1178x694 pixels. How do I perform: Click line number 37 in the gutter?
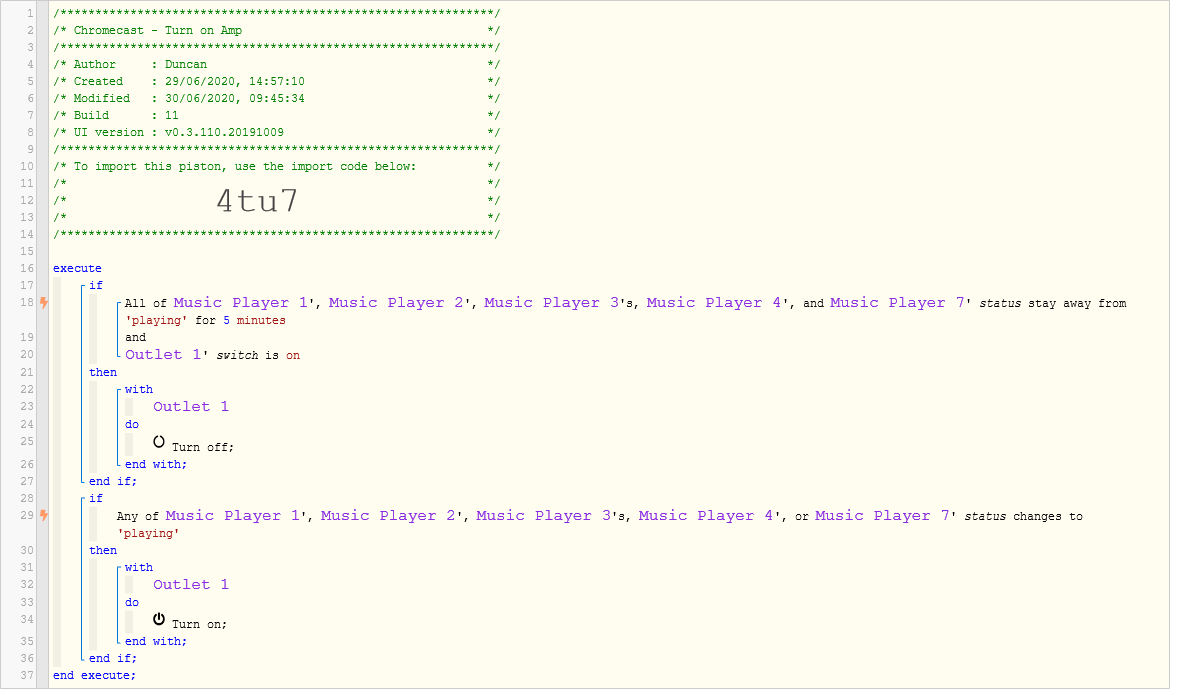(27, 675)
